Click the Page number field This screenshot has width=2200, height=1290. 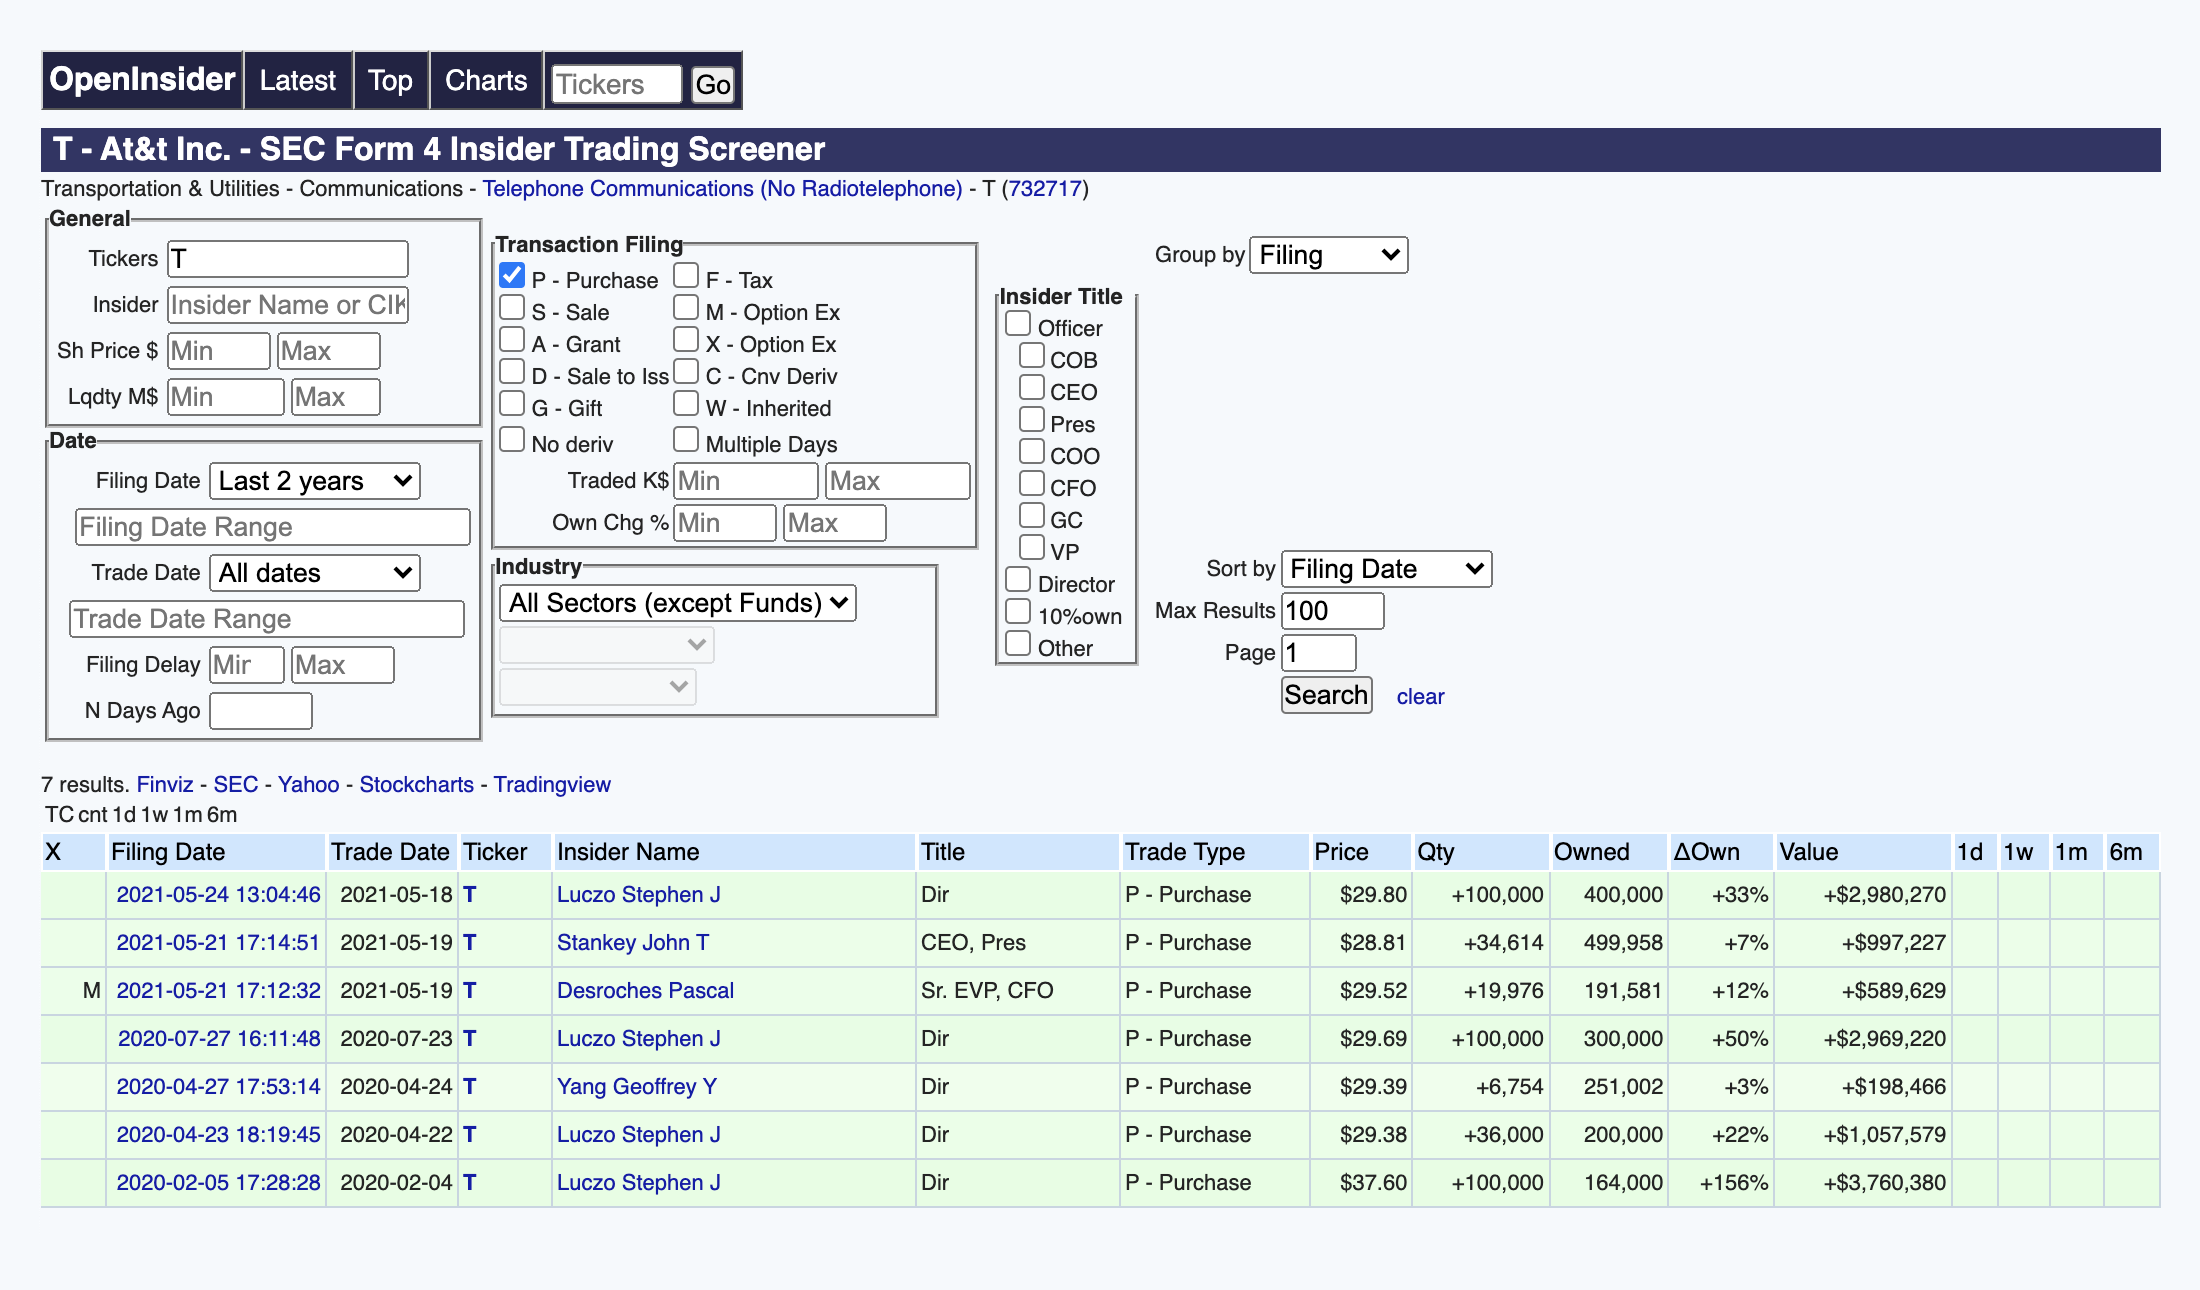(x=1319, y=653)
